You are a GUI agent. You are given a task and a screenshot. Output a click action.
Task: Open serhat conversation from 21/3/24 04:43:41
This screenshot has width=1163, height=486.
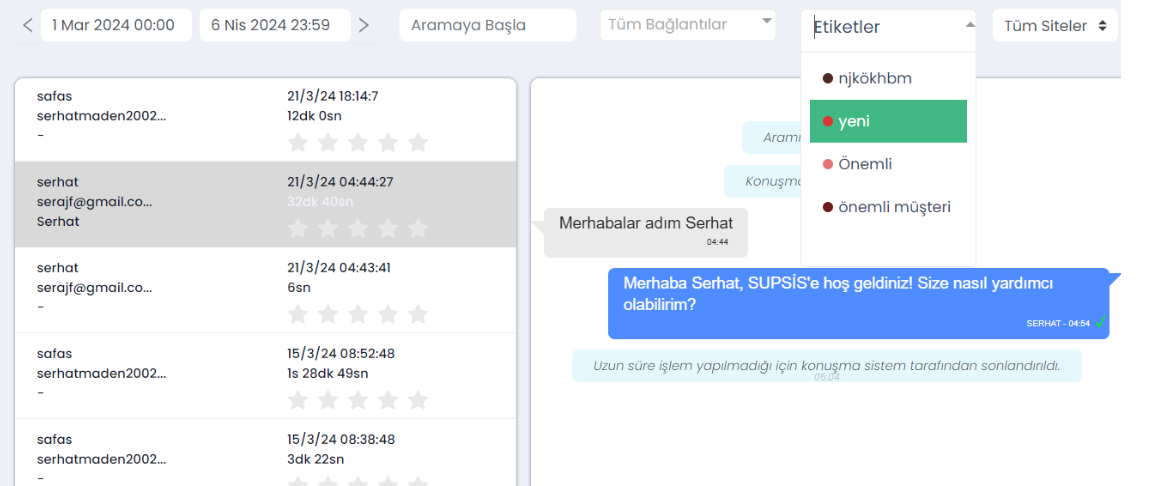266,290
